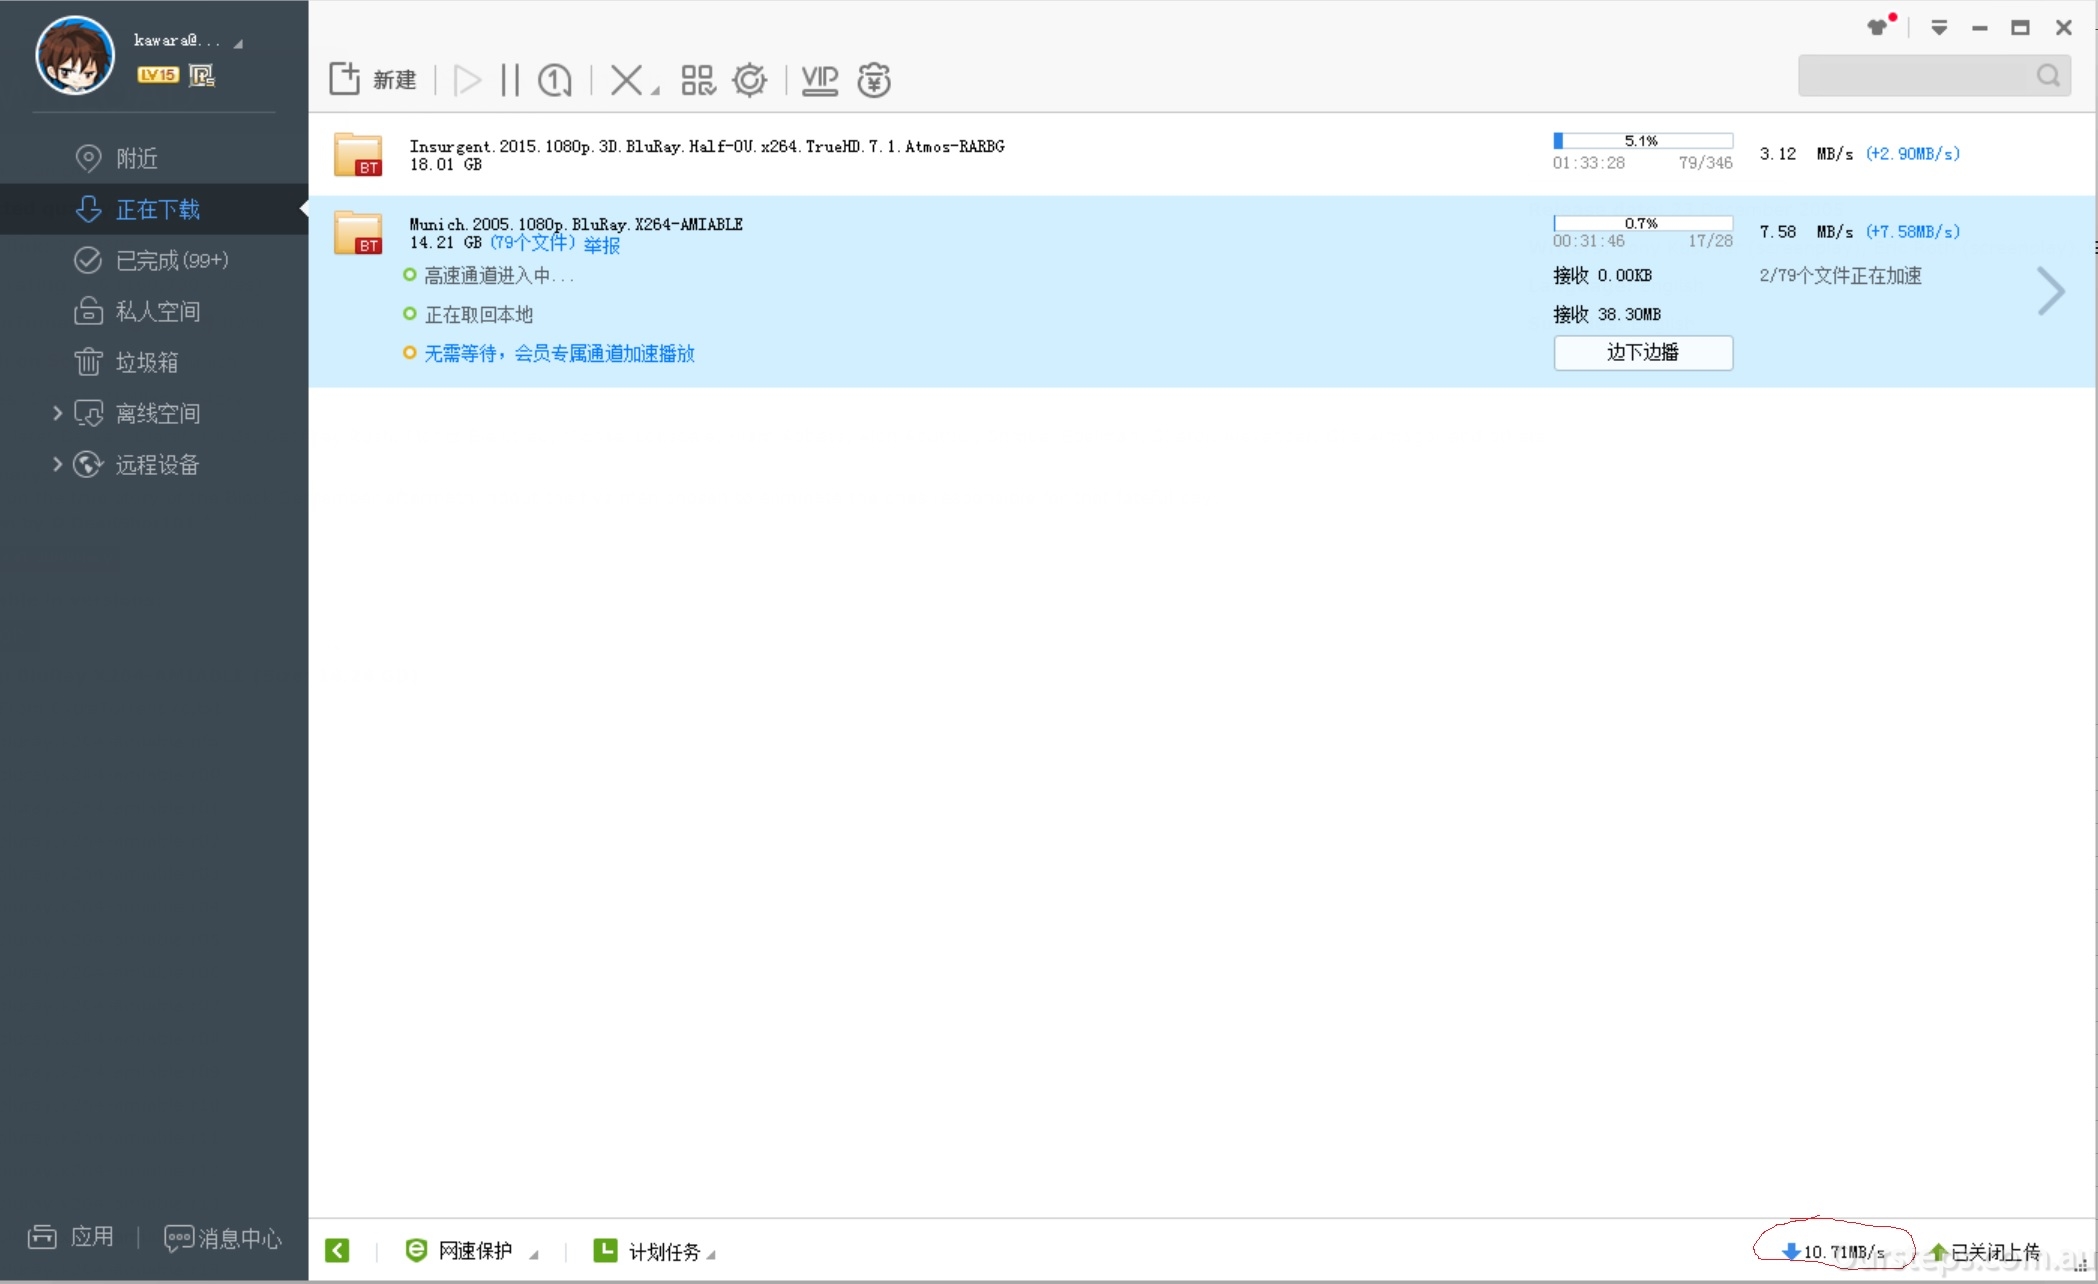The height and width of the screenshot is (1284, 2098).
Task: Click the 无需等待 member channel link
Action: click(559, 353)
